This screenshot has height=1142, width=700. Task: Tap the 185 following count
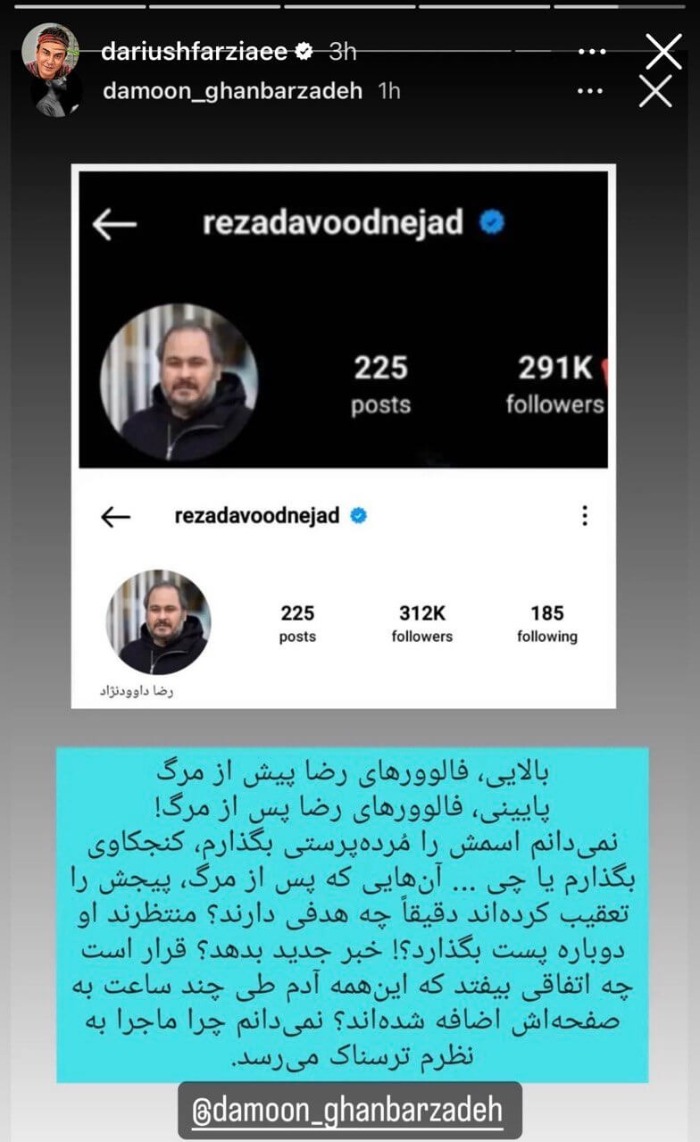point(547,623)
